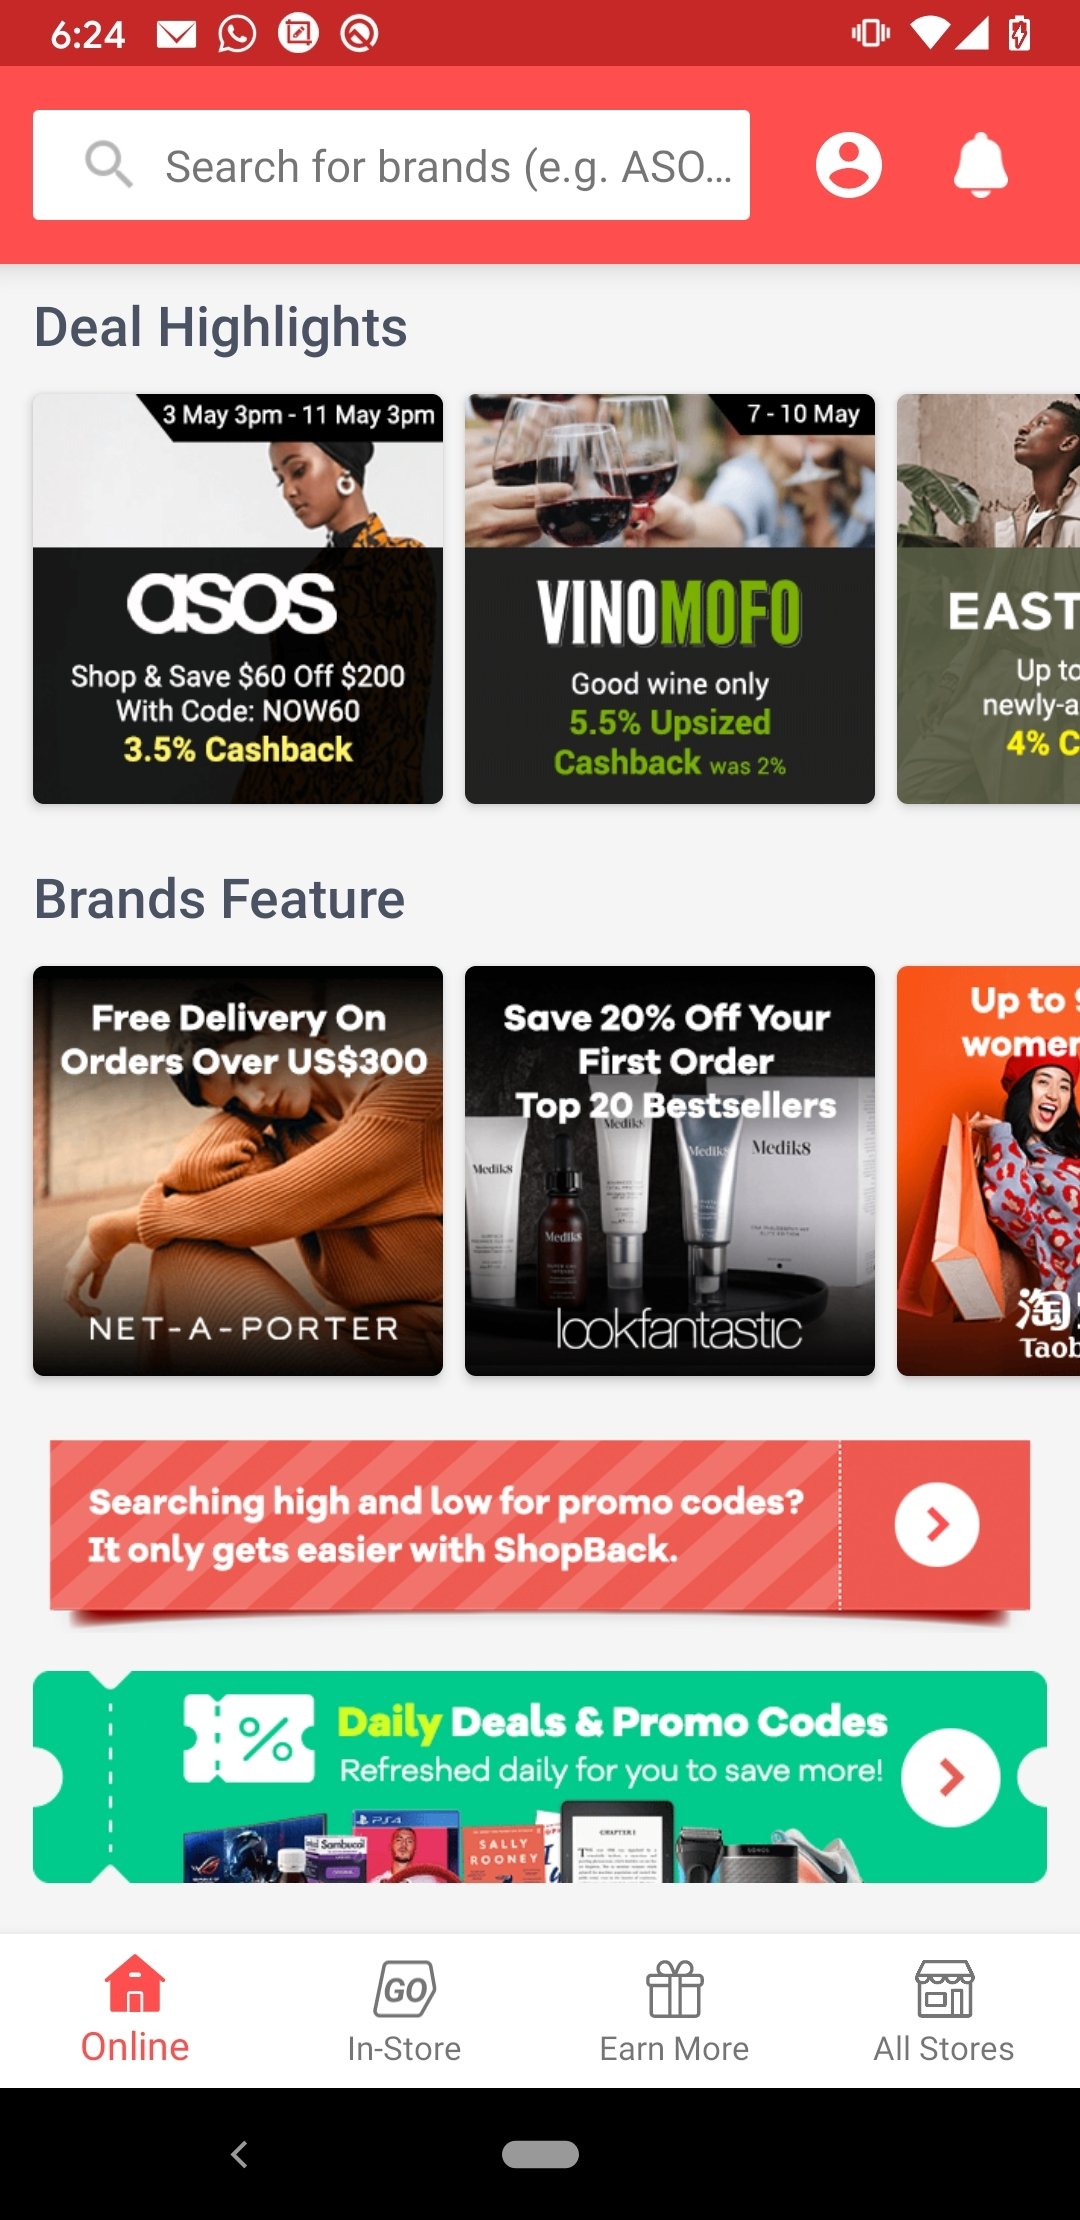
Task: Open Daily Deals & Promo Codes banner
Action: coord(540,1777)
